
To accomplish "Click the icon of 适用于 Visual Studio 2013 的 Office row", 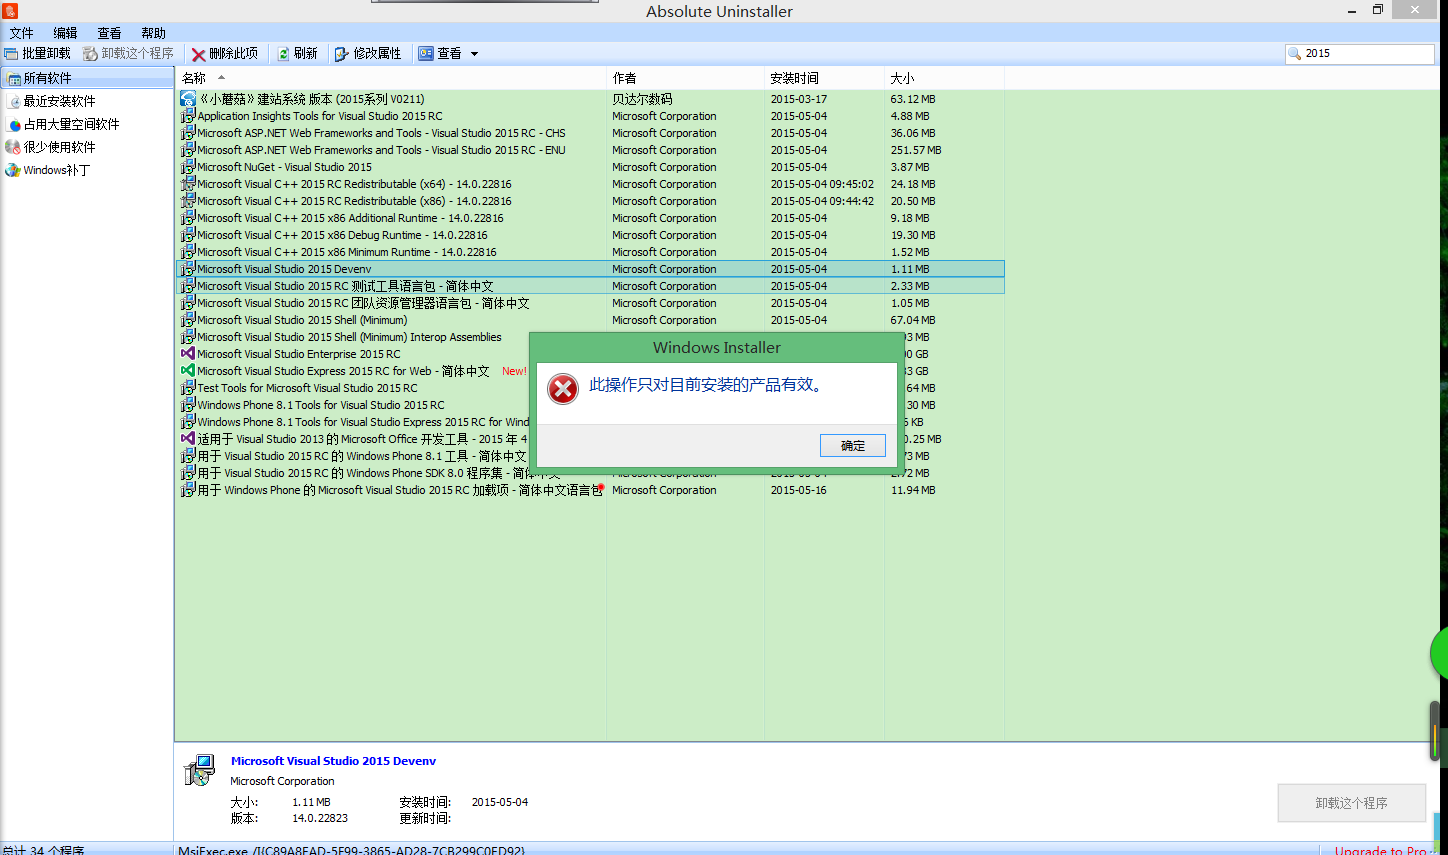I will [x=188, y=439].
